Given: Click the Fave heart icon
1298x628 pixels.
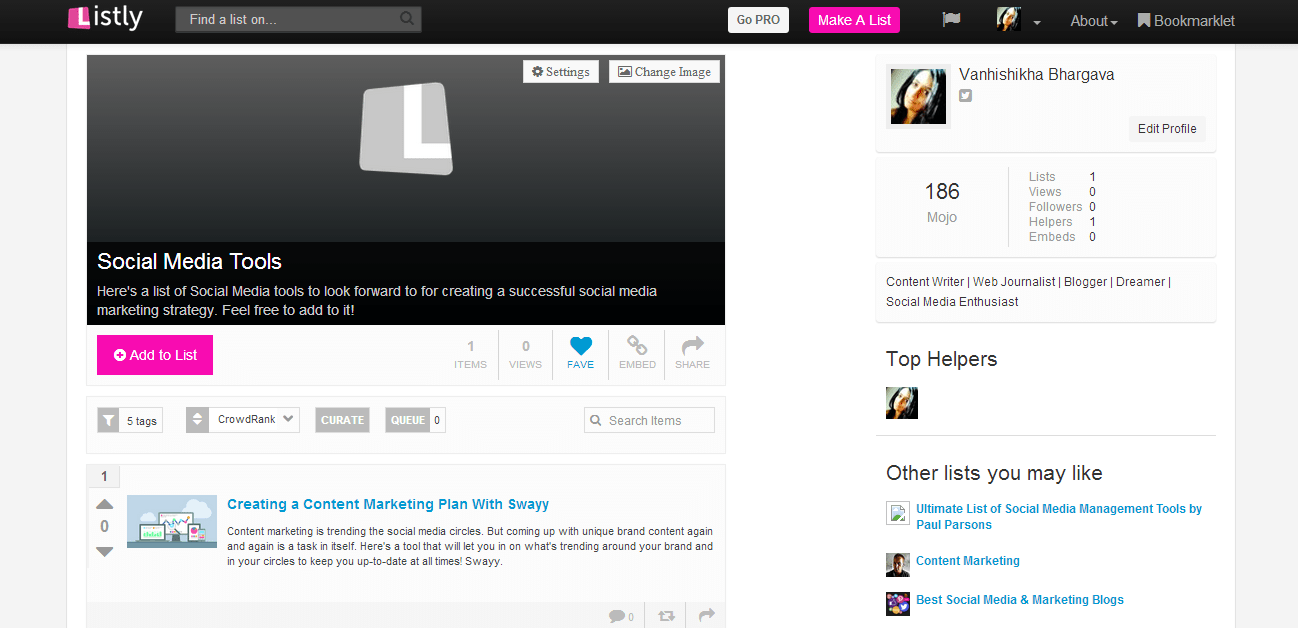Looking at the screenshot, I should click(x=581, y=346).
